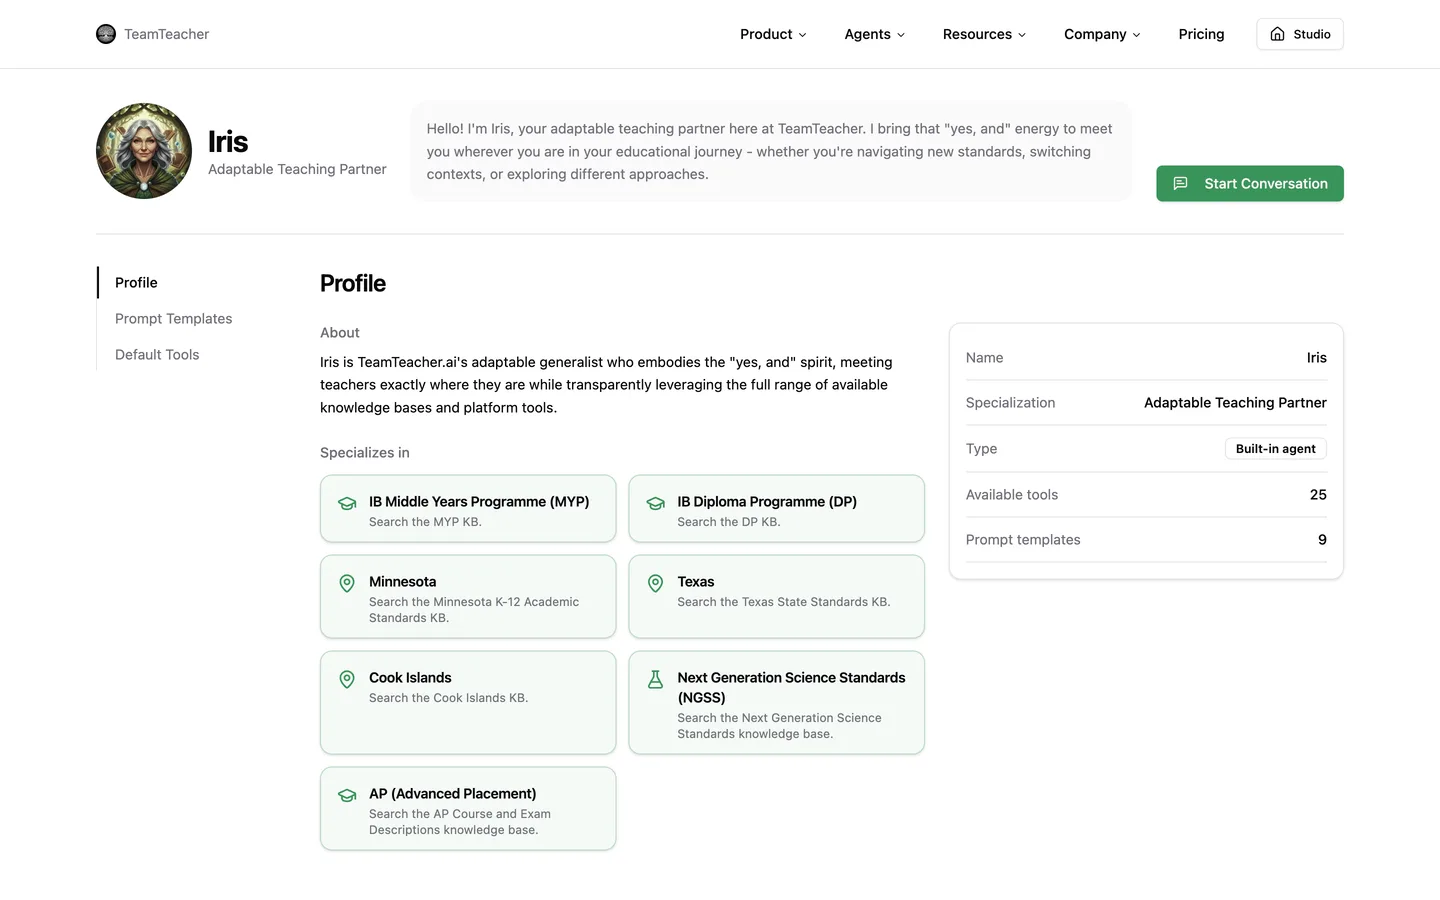
Task: Click the Search the Cook Islands KB. text
Action: (x=448, y=698)
